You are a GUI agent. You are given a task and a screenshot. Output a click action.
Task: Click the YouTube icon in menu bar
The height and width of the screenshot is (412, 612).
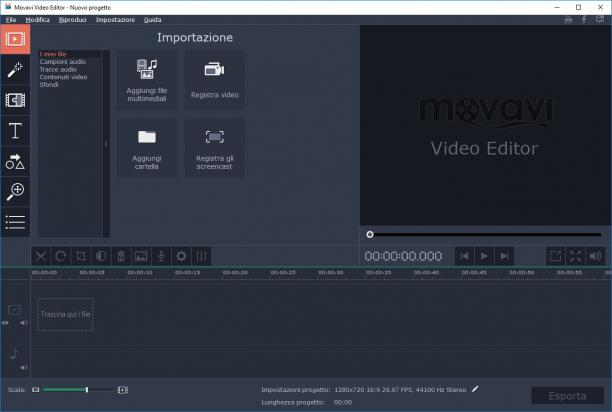(568, 20)
